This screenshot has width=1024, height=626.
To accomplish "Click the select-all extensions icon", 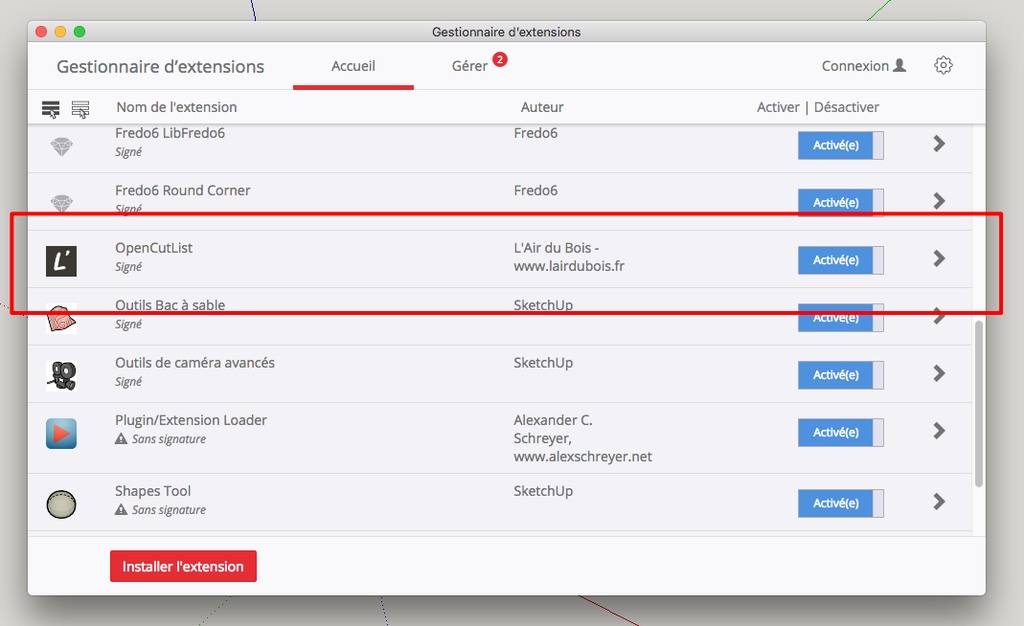I will pyautogui.click(x=50, y=109).
